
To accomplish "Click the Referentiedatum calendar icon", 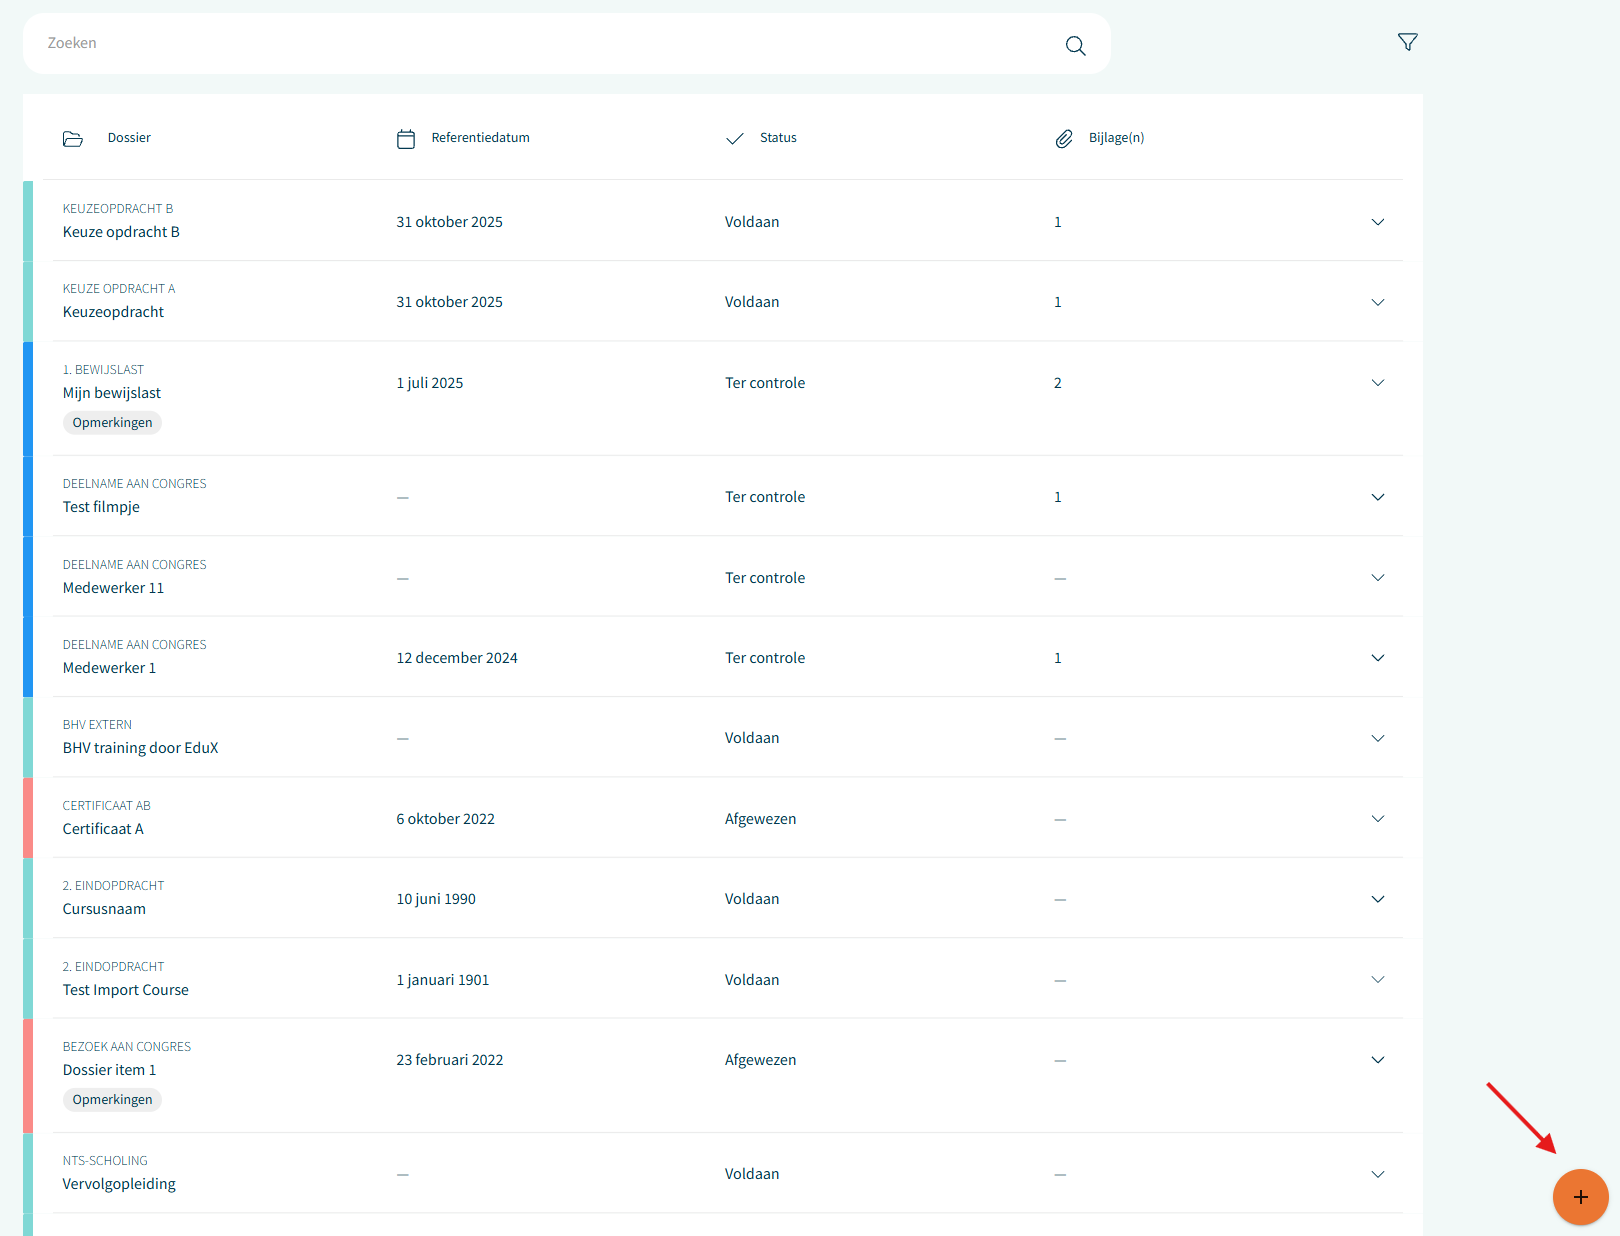I will 406,139.
